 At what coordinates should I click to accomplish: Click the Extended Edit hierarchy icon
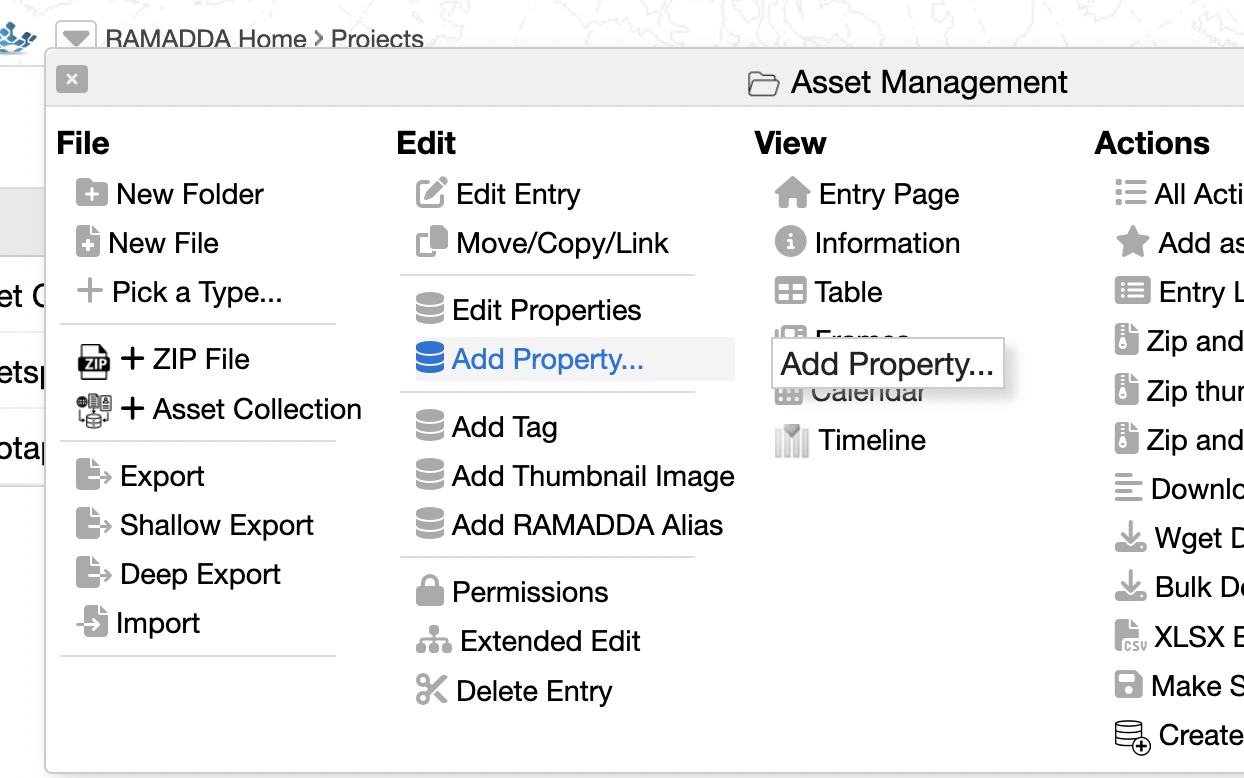pos(433,641)
